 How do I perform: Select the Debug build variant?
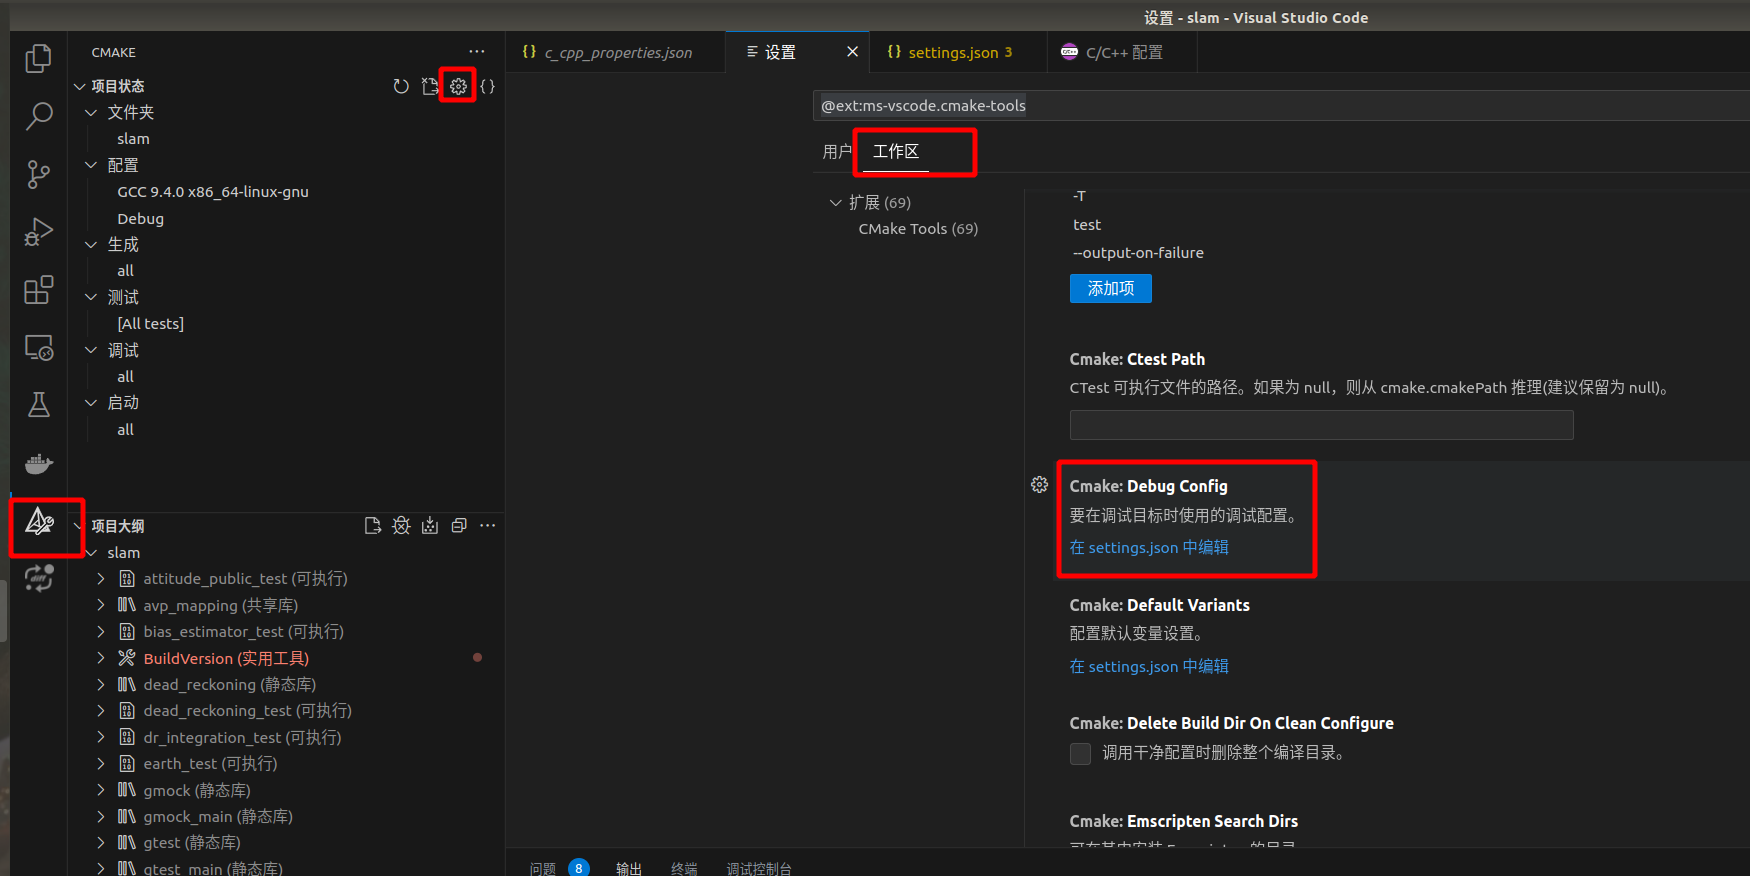(x=140, y=218)
